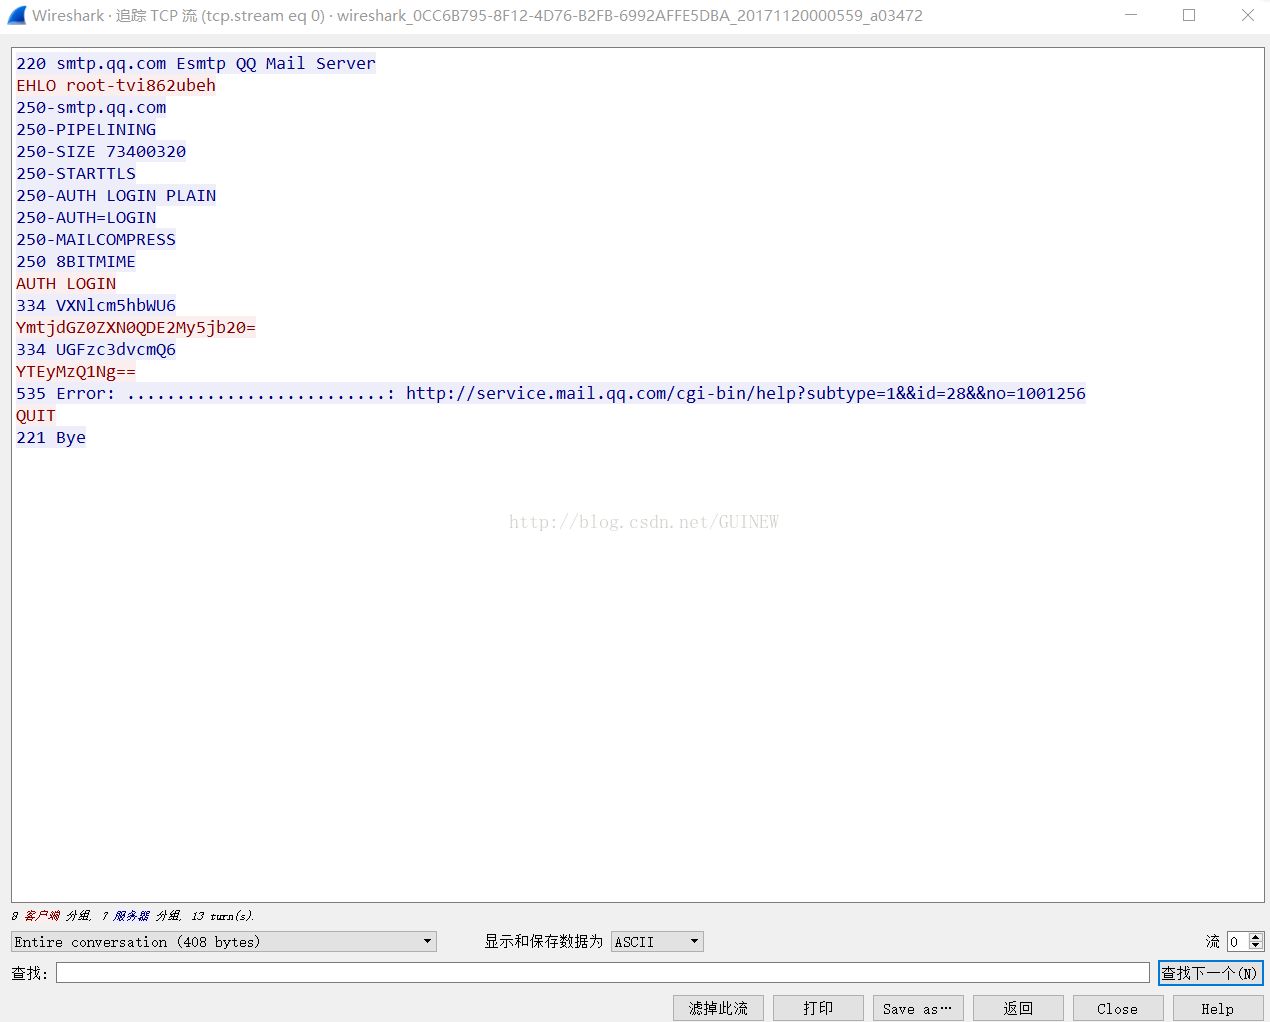Maximize the Wireshark follow stream window
1270x1022 pixels.
(x=1189, y=15)
